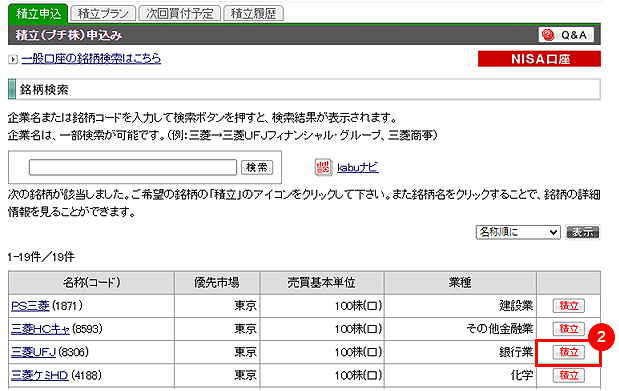Image resolution: width=619 pixels, height=391 pixels.
Task: Focus the stock name search field
Action: [133, 167]
